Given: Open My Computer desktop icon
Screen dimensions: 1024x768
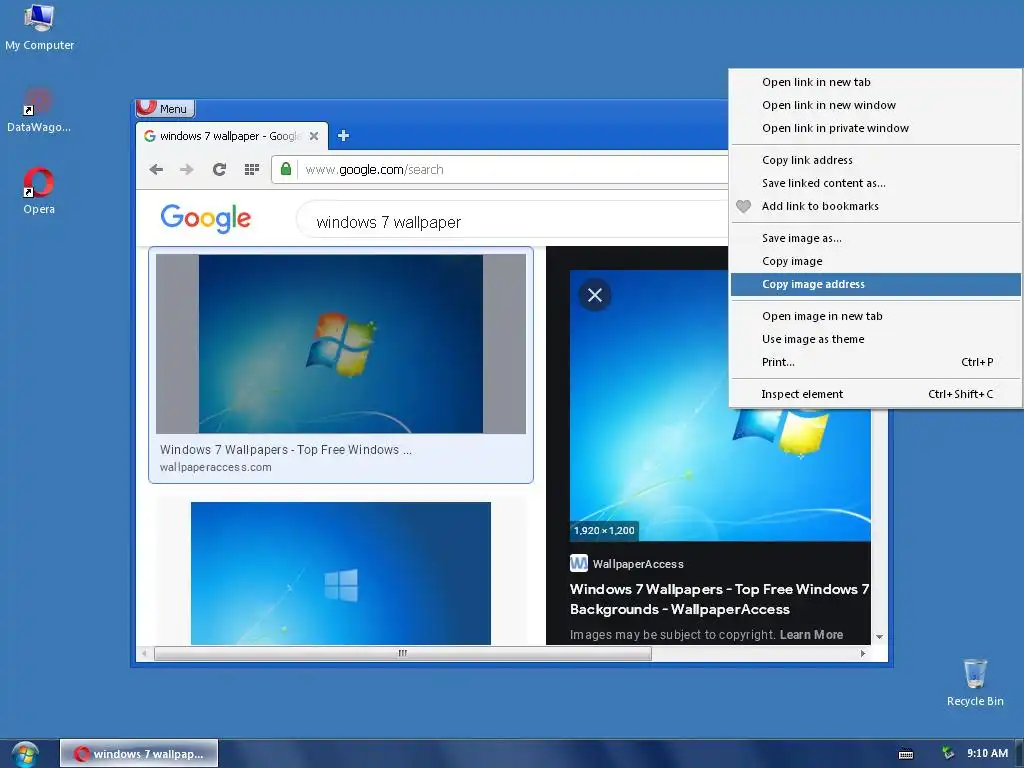Looking at the screenshot, I should click(x=39, y=27).
